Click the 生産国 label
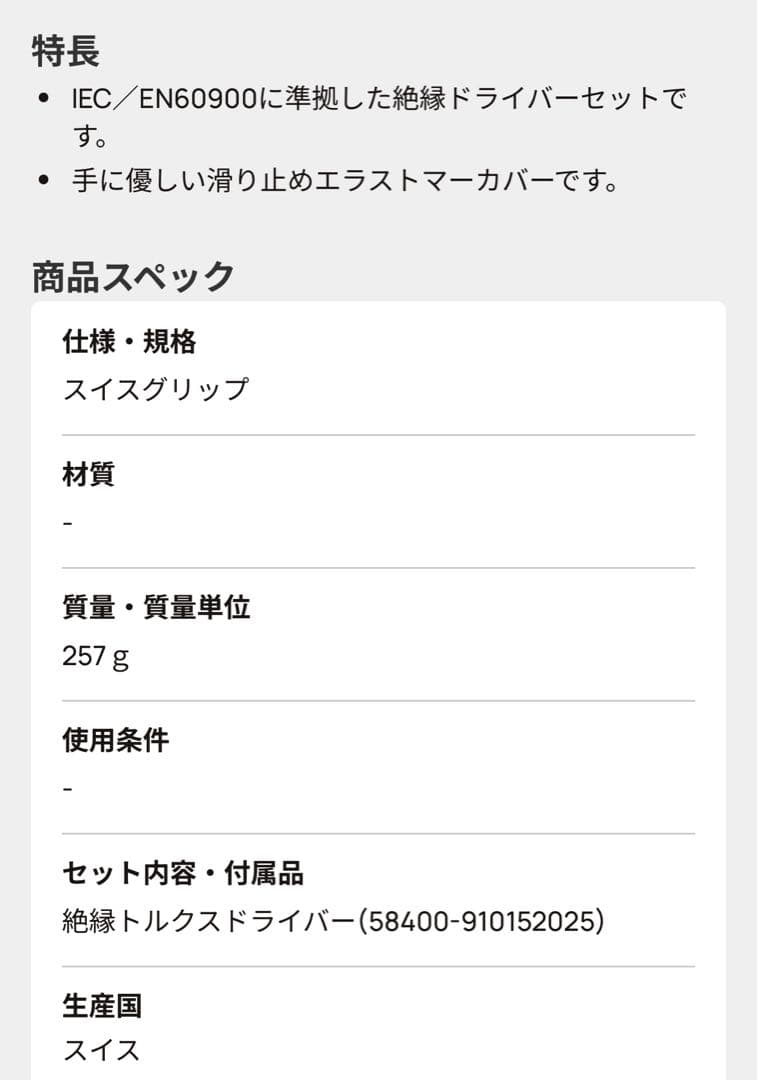Image resolution: width=758 pixels, height=1080 pixels. tap(102, 1006)
